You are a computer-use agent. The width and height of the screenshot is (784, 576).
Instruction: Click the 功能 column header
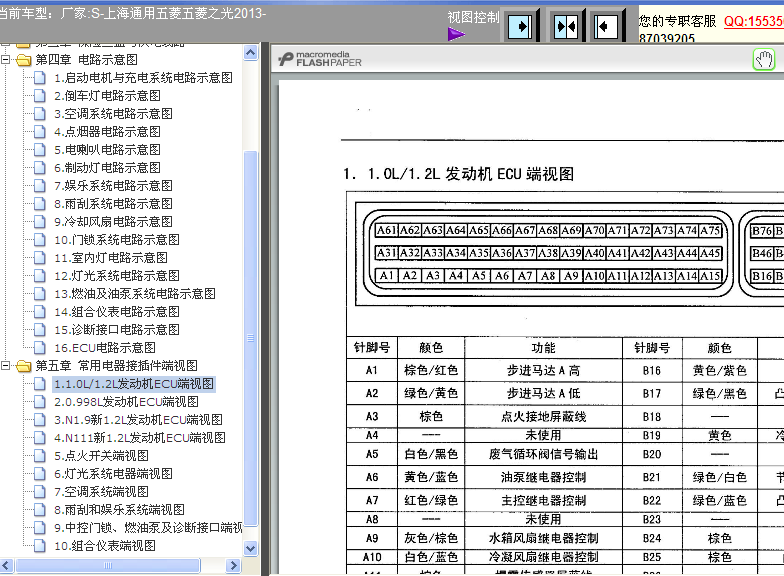click(x=544, y=348)
